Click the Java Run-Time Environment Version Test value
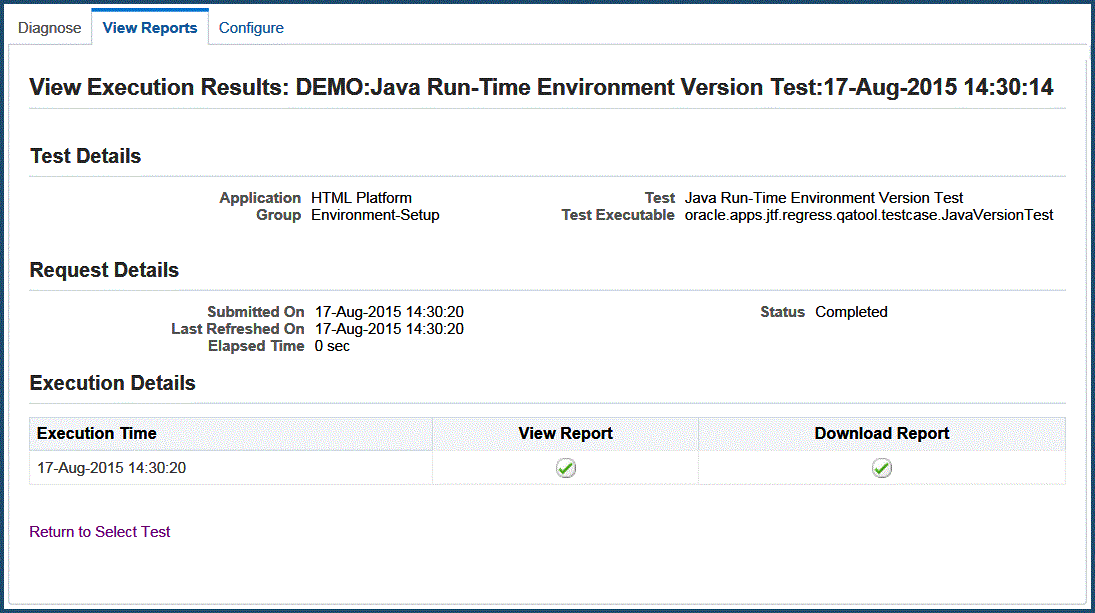This screenshot has height=613, width=1095. pos(824,198)
